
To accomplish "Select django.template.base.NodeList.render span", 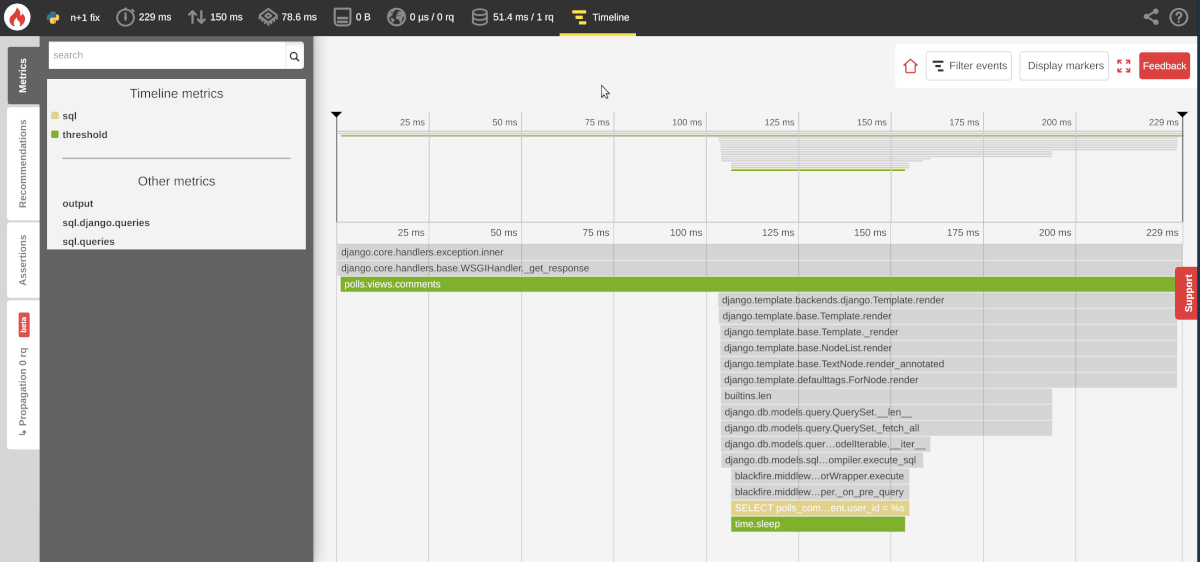I will pyautogui.click(x=948, y=348).
